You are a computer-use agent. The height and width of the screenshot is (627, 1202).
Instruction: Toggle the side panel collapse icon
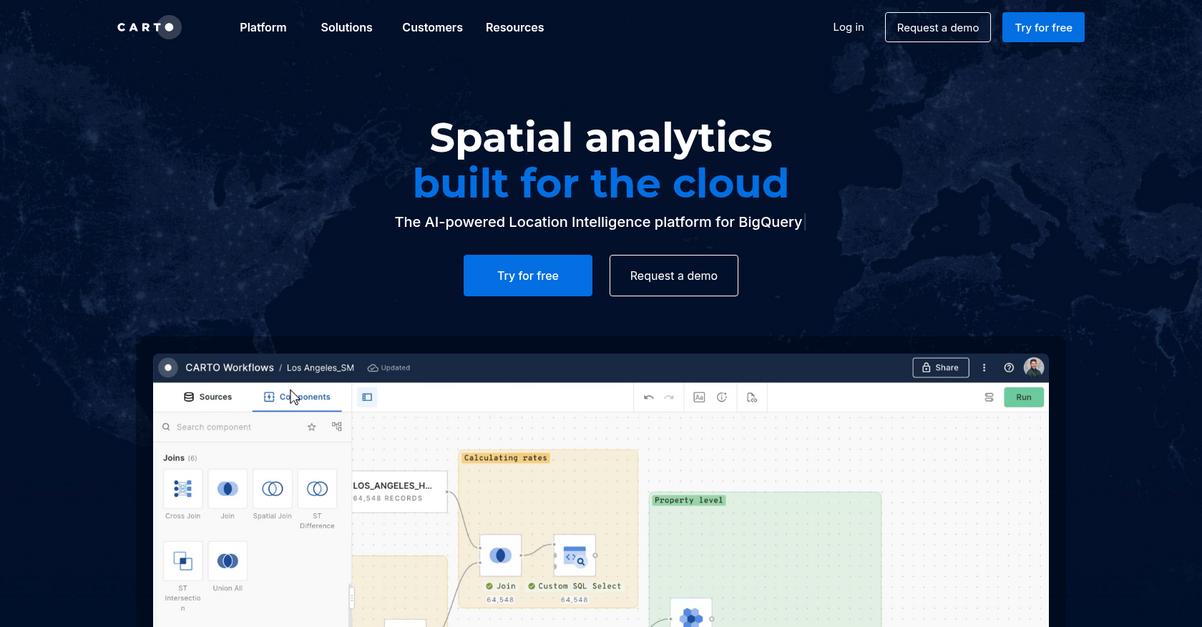click(x=367, y=397)
